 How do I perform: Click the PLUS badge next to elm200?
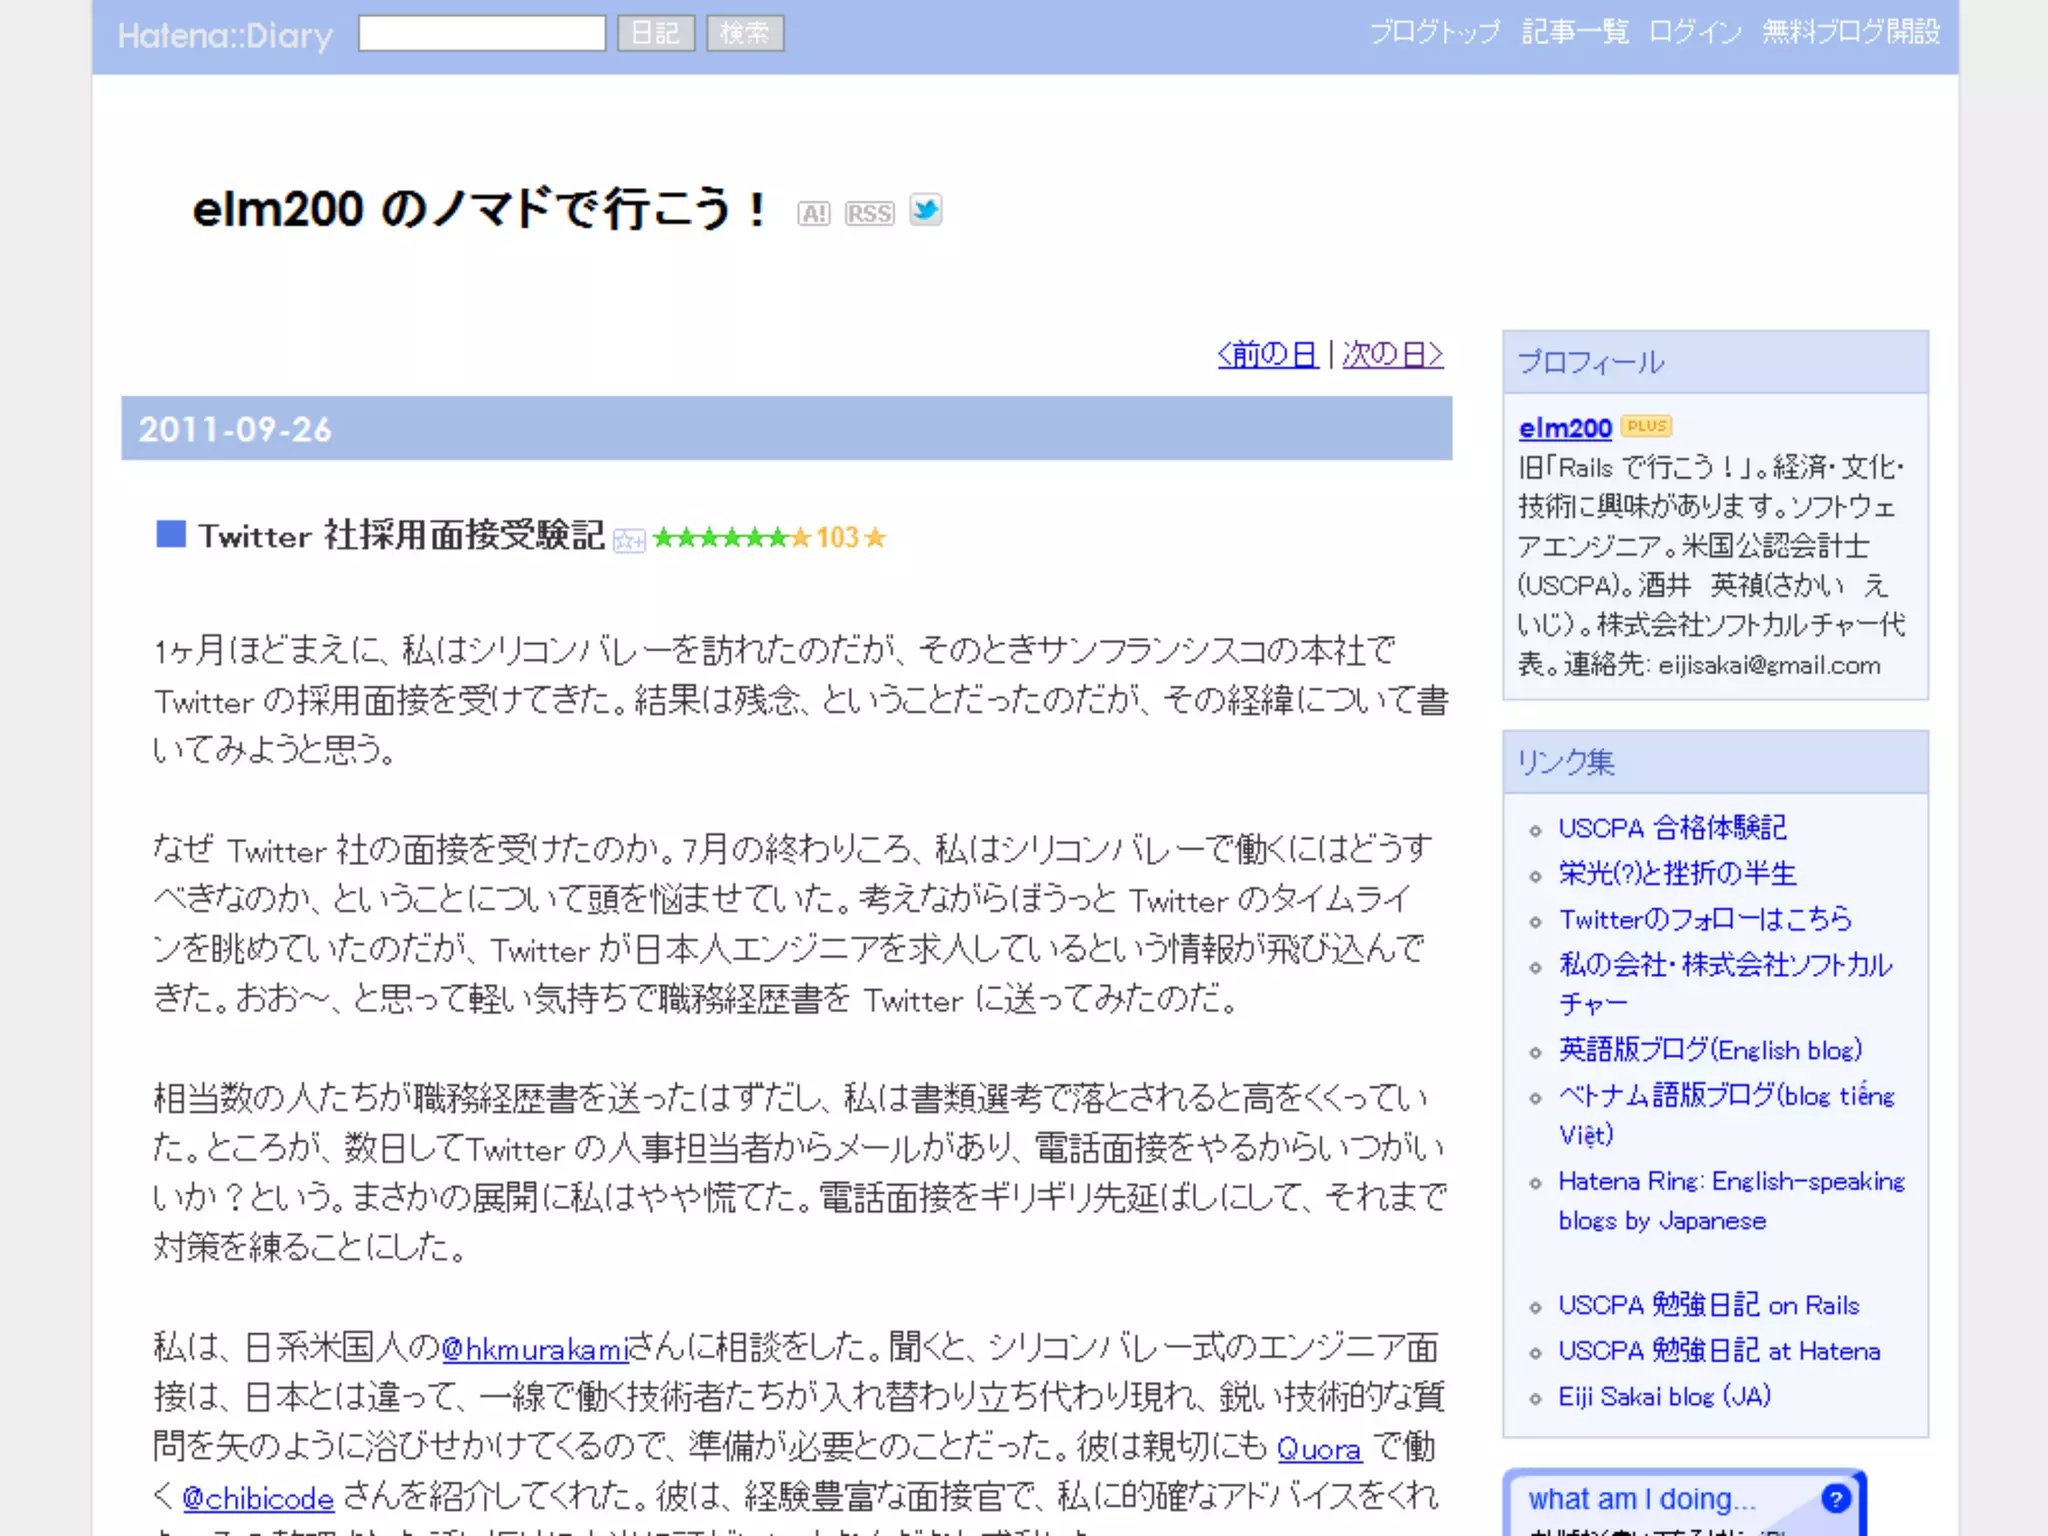[1646, 426]
